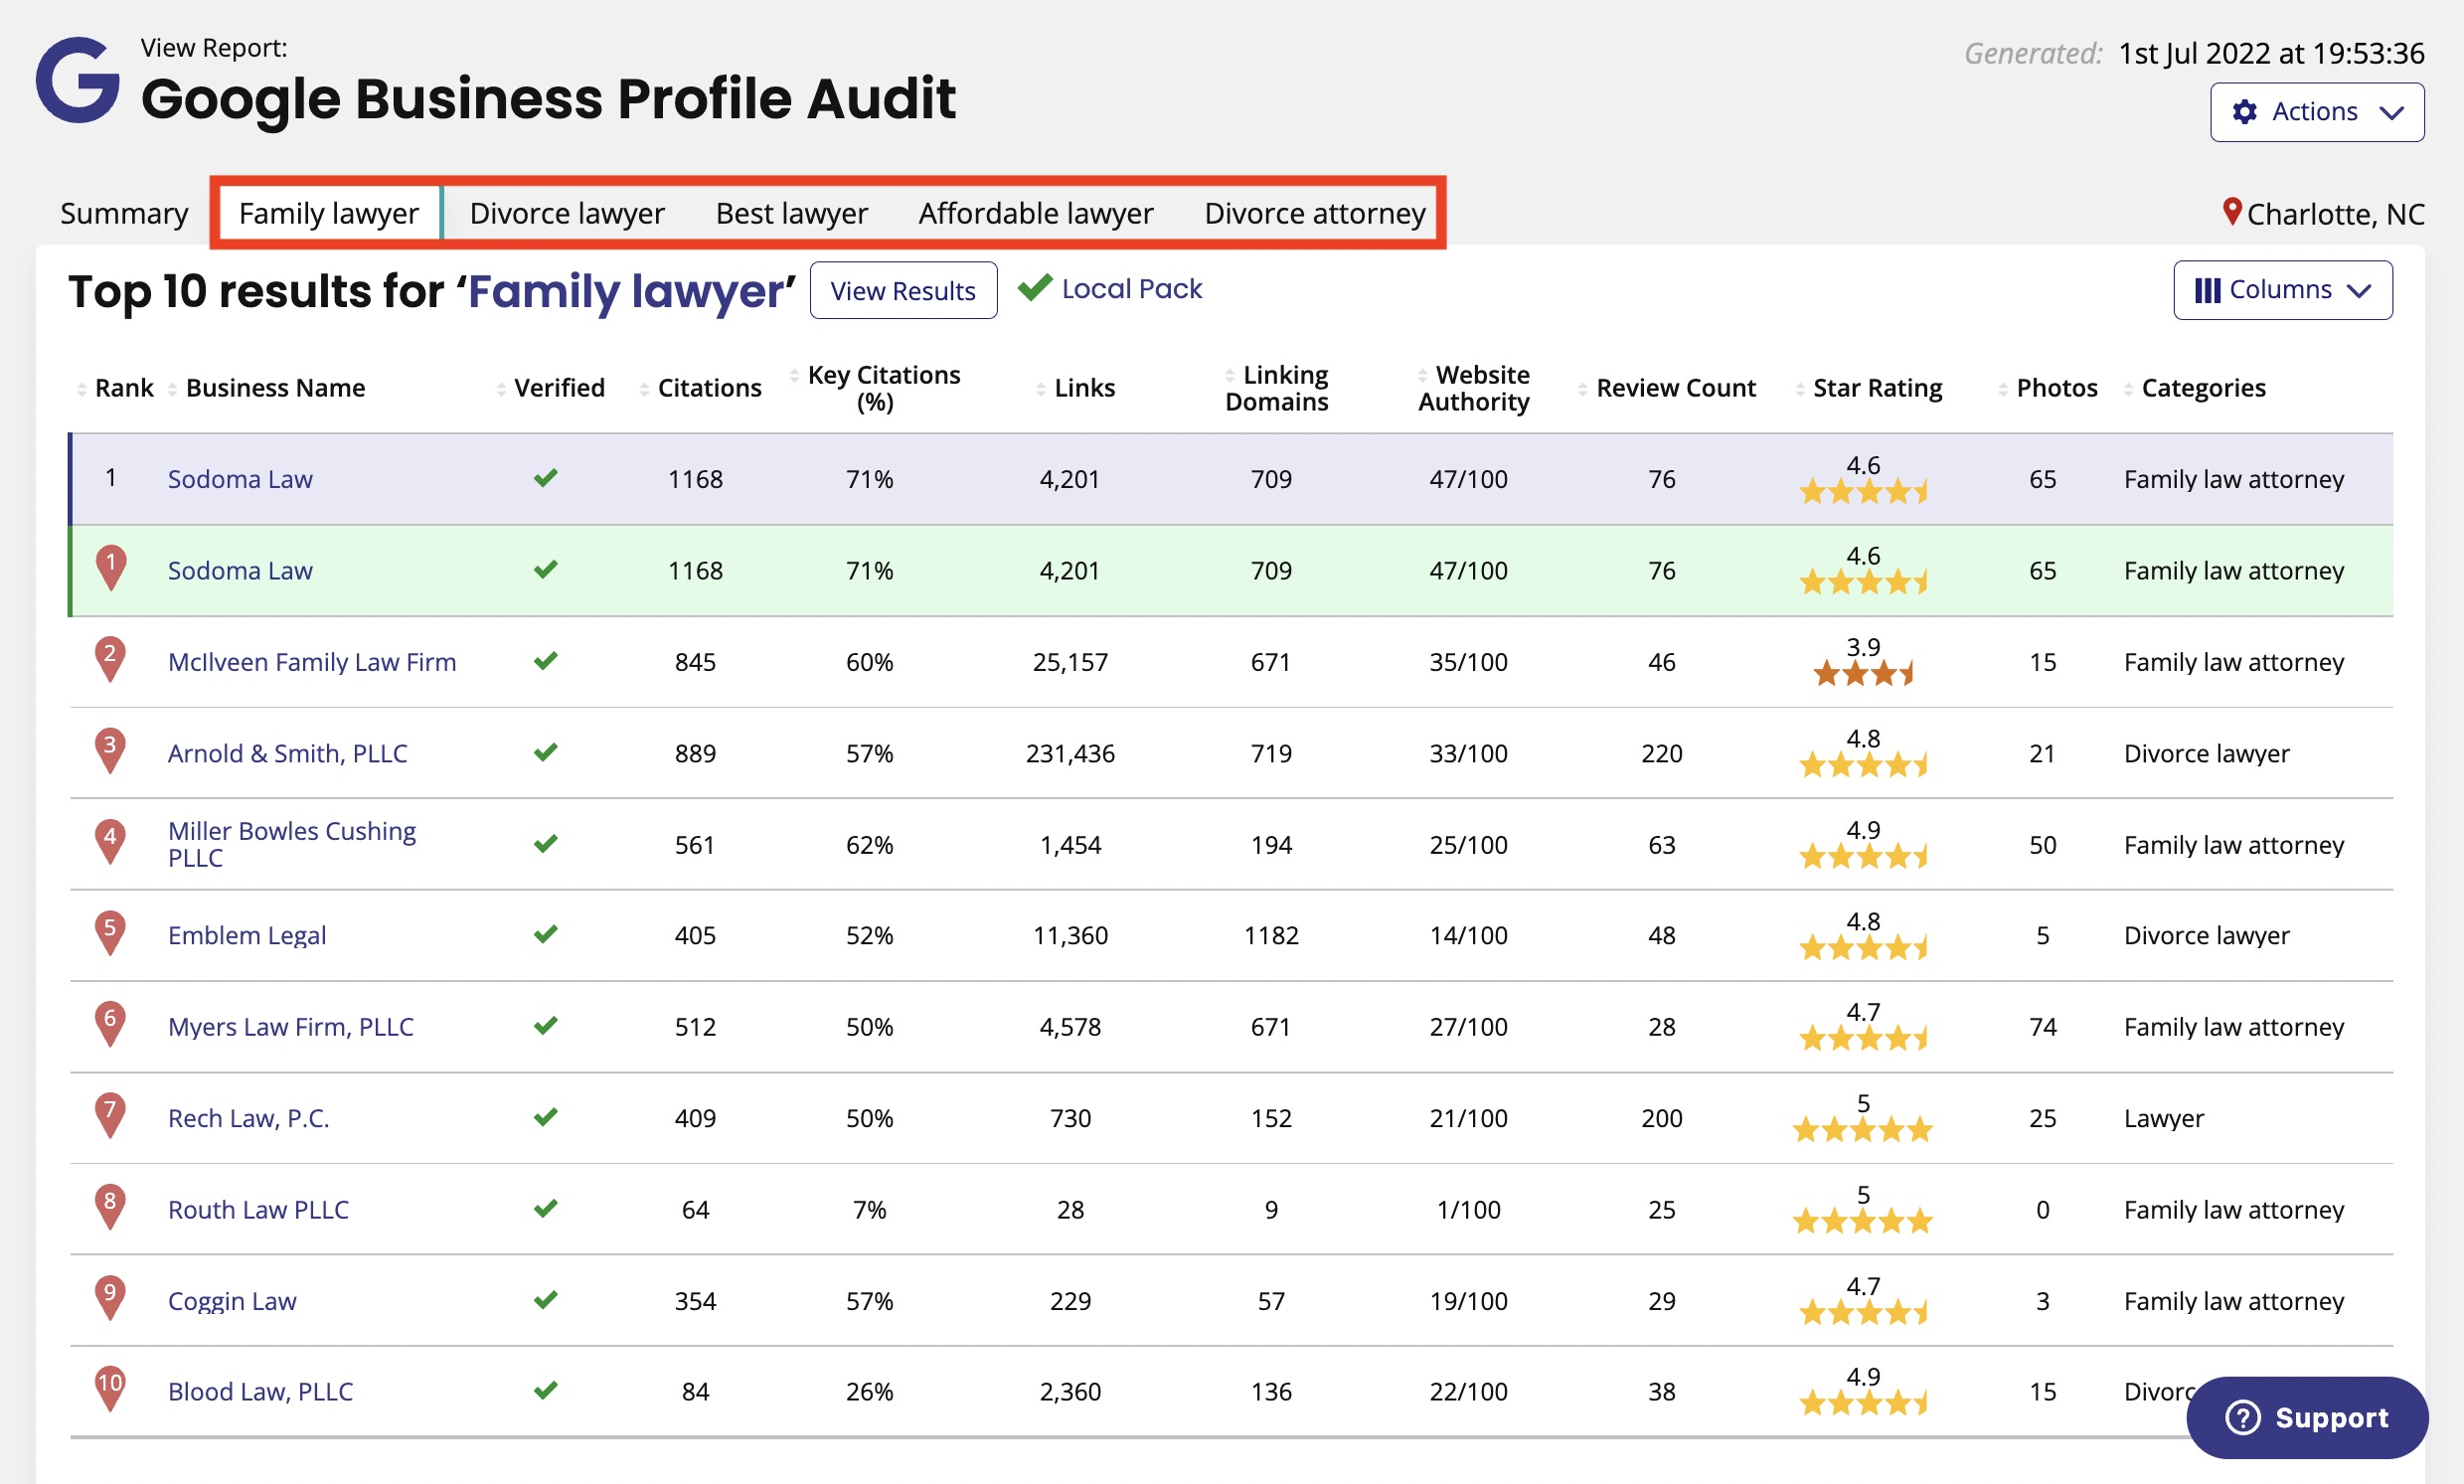Open the Divorce lawyer tab
Image resolution: width=2464 pixels, height=1484 pixels.
coord(567,213)
